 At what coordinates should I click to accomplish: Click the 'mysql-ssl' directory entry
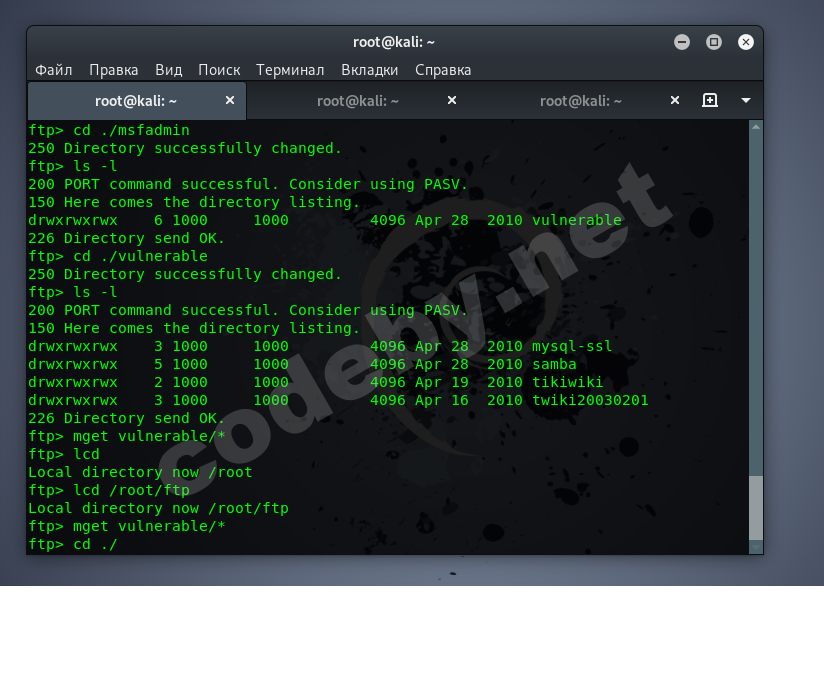point(572,346)
